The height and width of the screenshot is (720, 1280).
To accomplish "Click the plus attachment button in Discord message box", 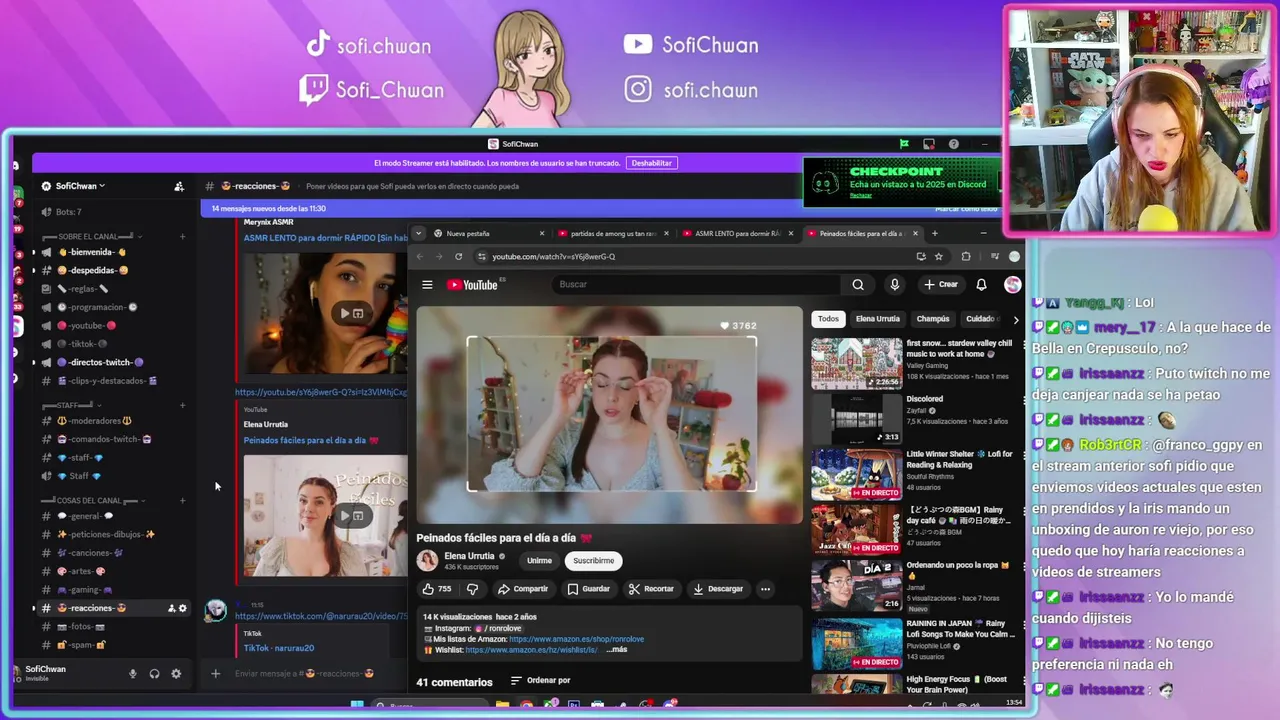I will [x=215, y=674].
